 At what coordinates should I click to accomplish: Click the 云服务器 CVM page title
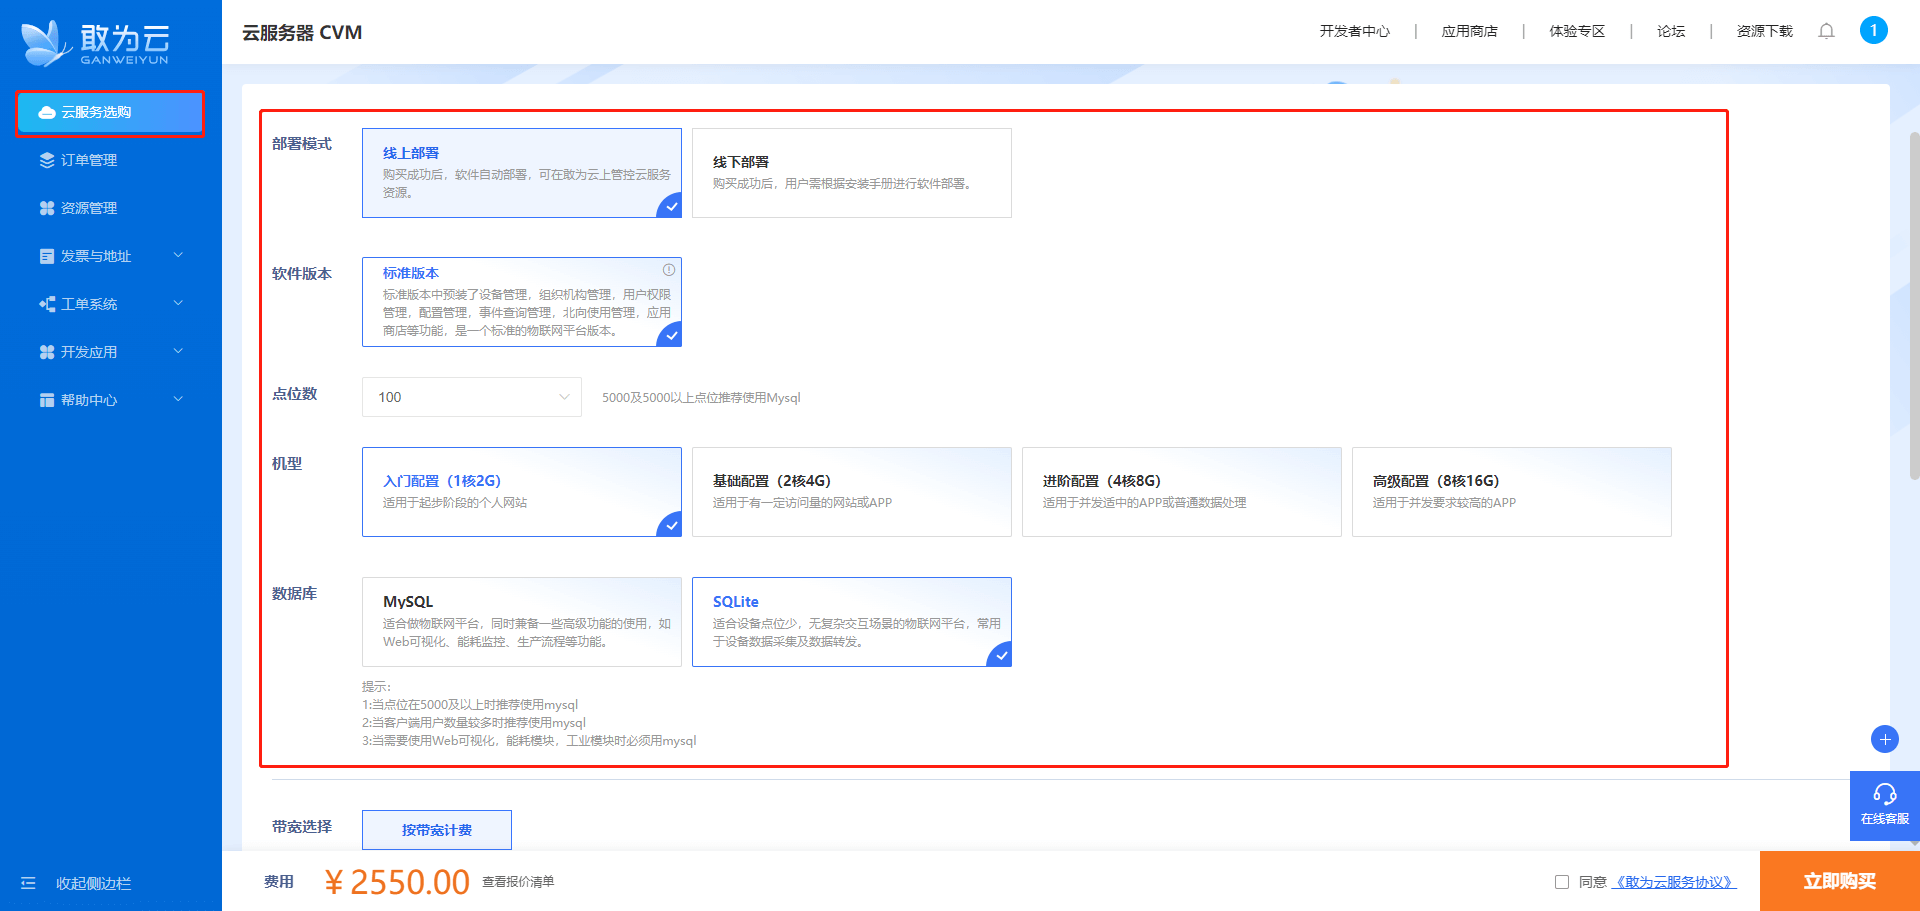tap(302, 33)
